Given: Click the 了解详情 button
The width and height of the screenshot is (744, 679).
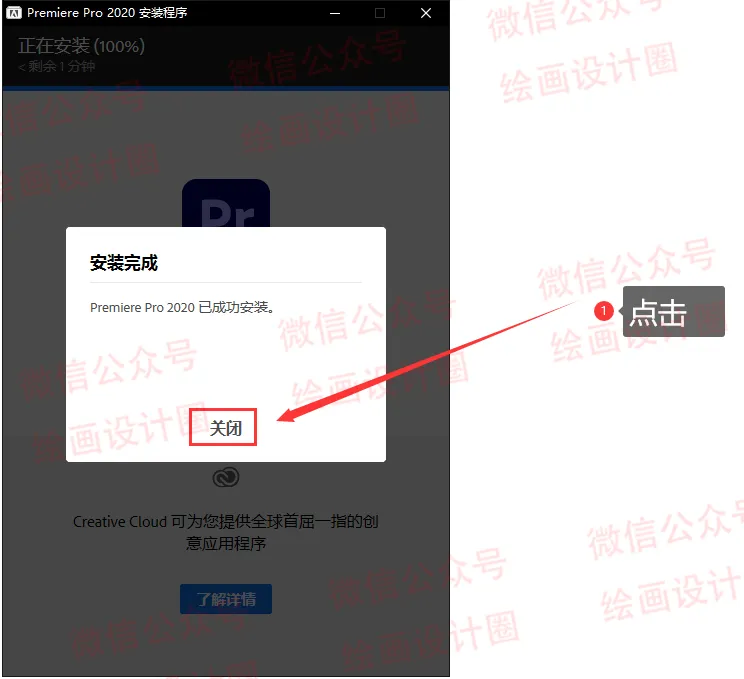Looking at the screenshot, I should pyautogui.click(x=226, y=599).
